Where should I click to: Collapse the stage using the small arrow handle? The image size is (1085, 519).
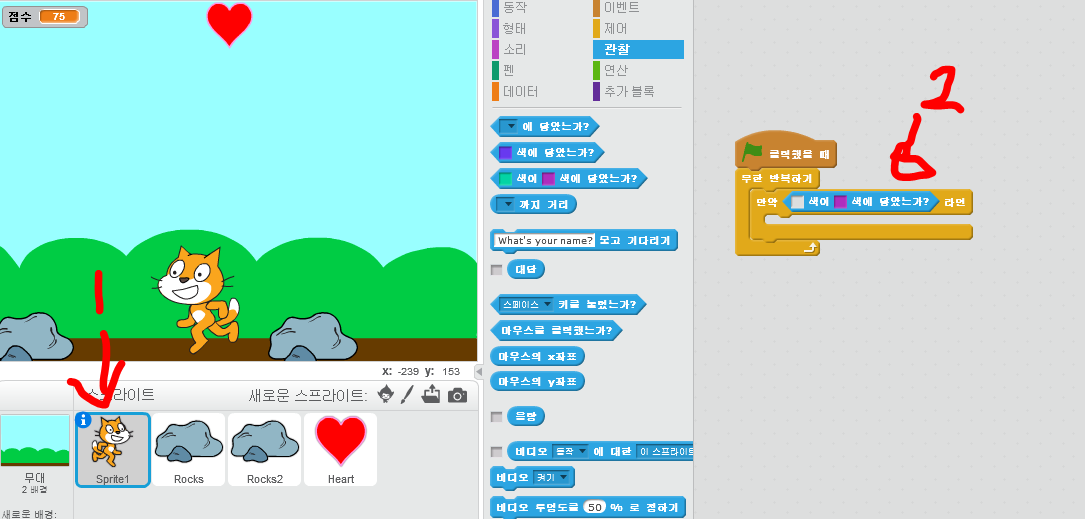click(478, 372)
